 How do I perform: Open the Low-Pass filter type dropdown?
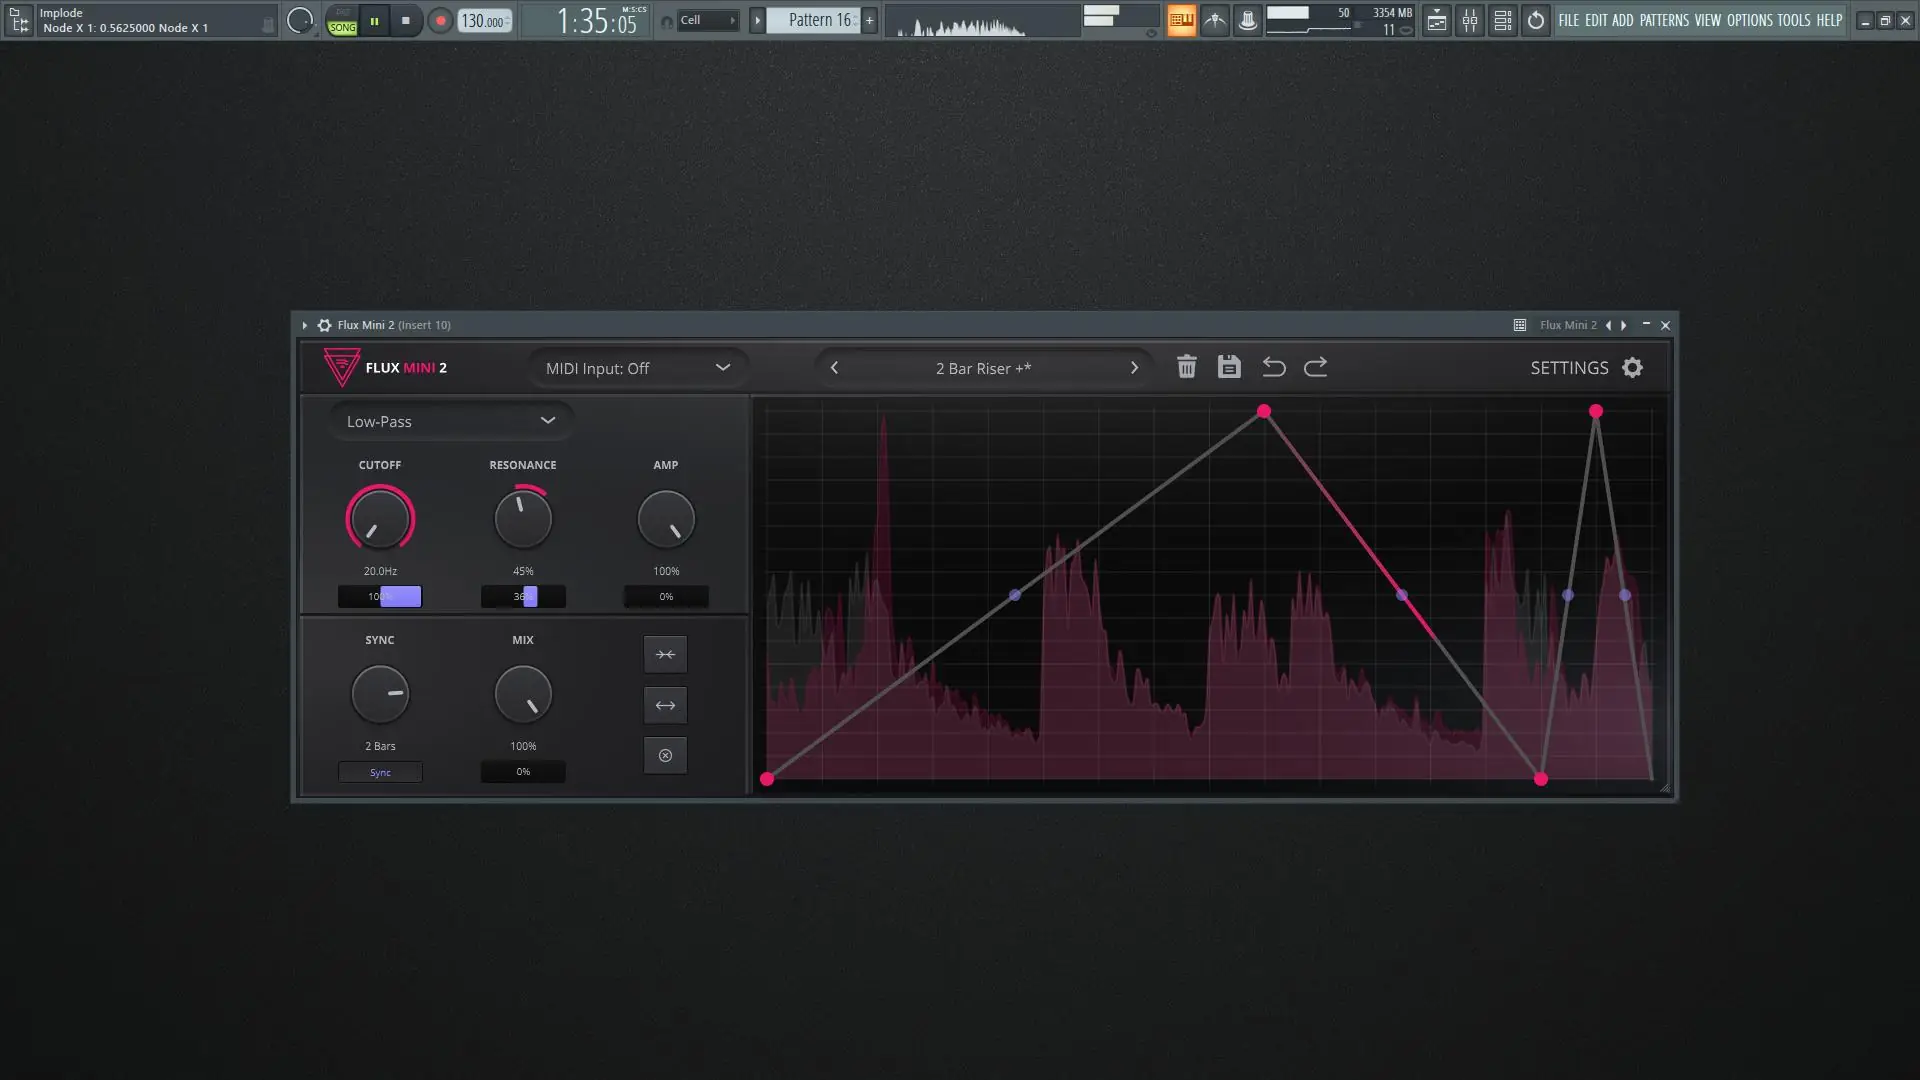click(451, 421)
